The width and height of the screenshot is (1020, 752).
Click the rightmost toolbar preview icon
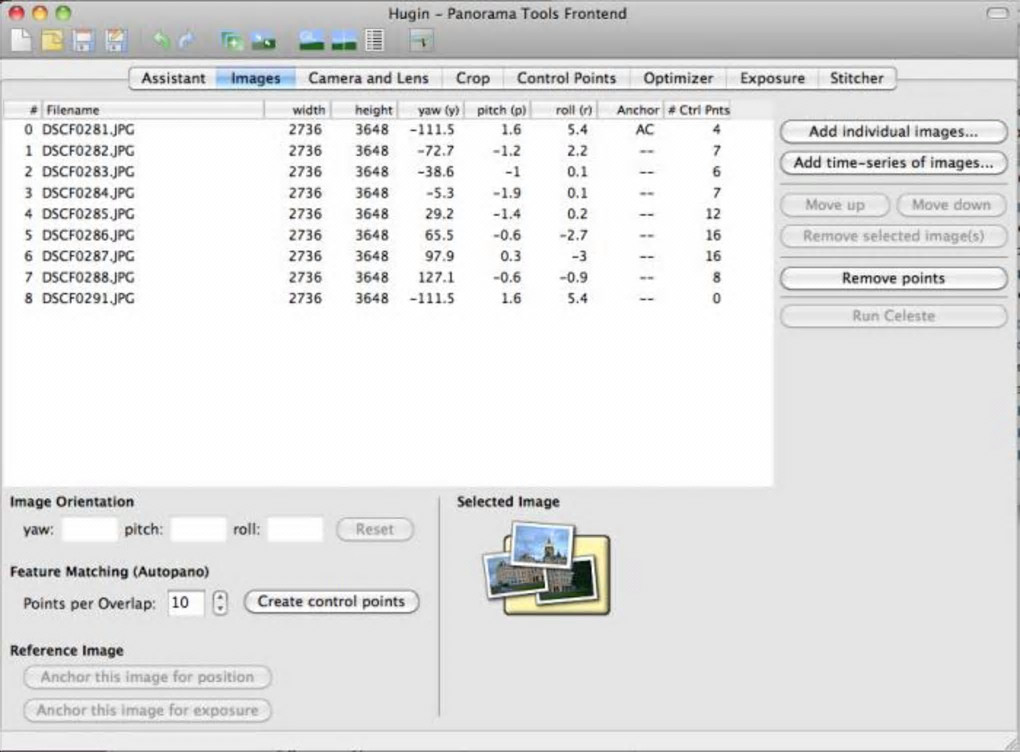421,41
